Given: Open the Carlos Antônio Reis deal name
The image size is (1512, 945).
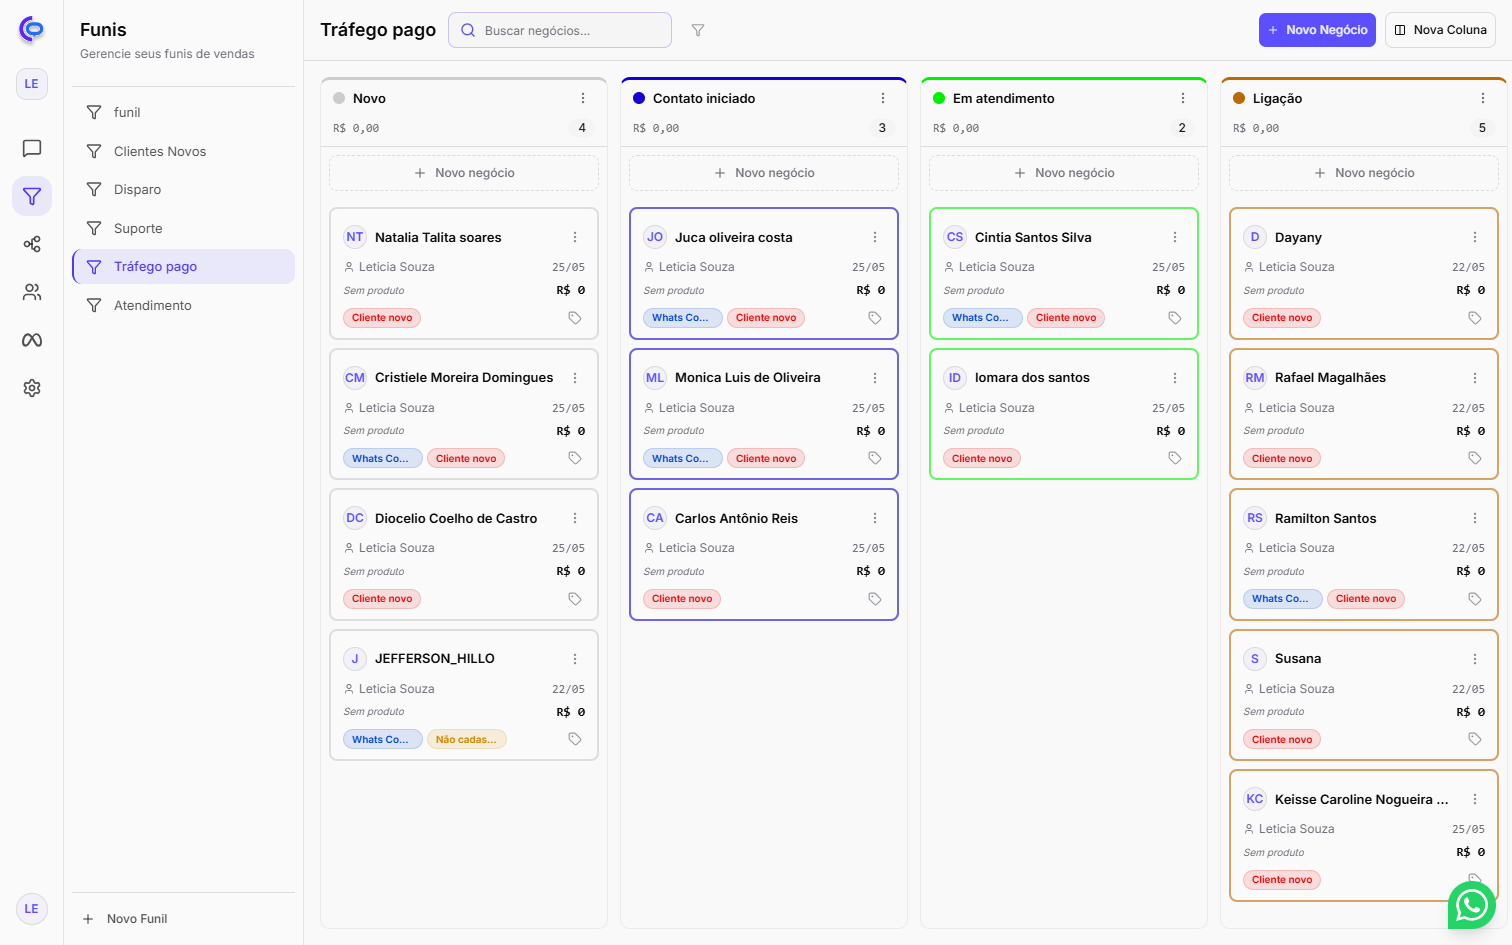Looking at the screenshot, I should click(x=736, y=518).
